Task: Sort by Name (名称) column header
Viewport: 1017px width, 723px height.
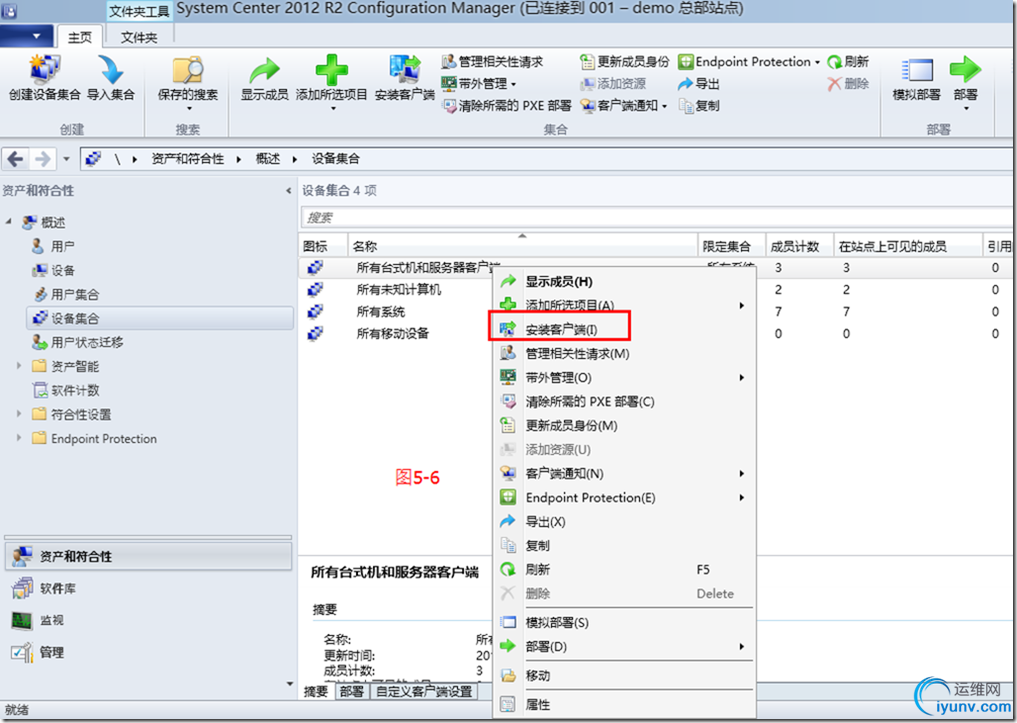Action: click(523, 246)
